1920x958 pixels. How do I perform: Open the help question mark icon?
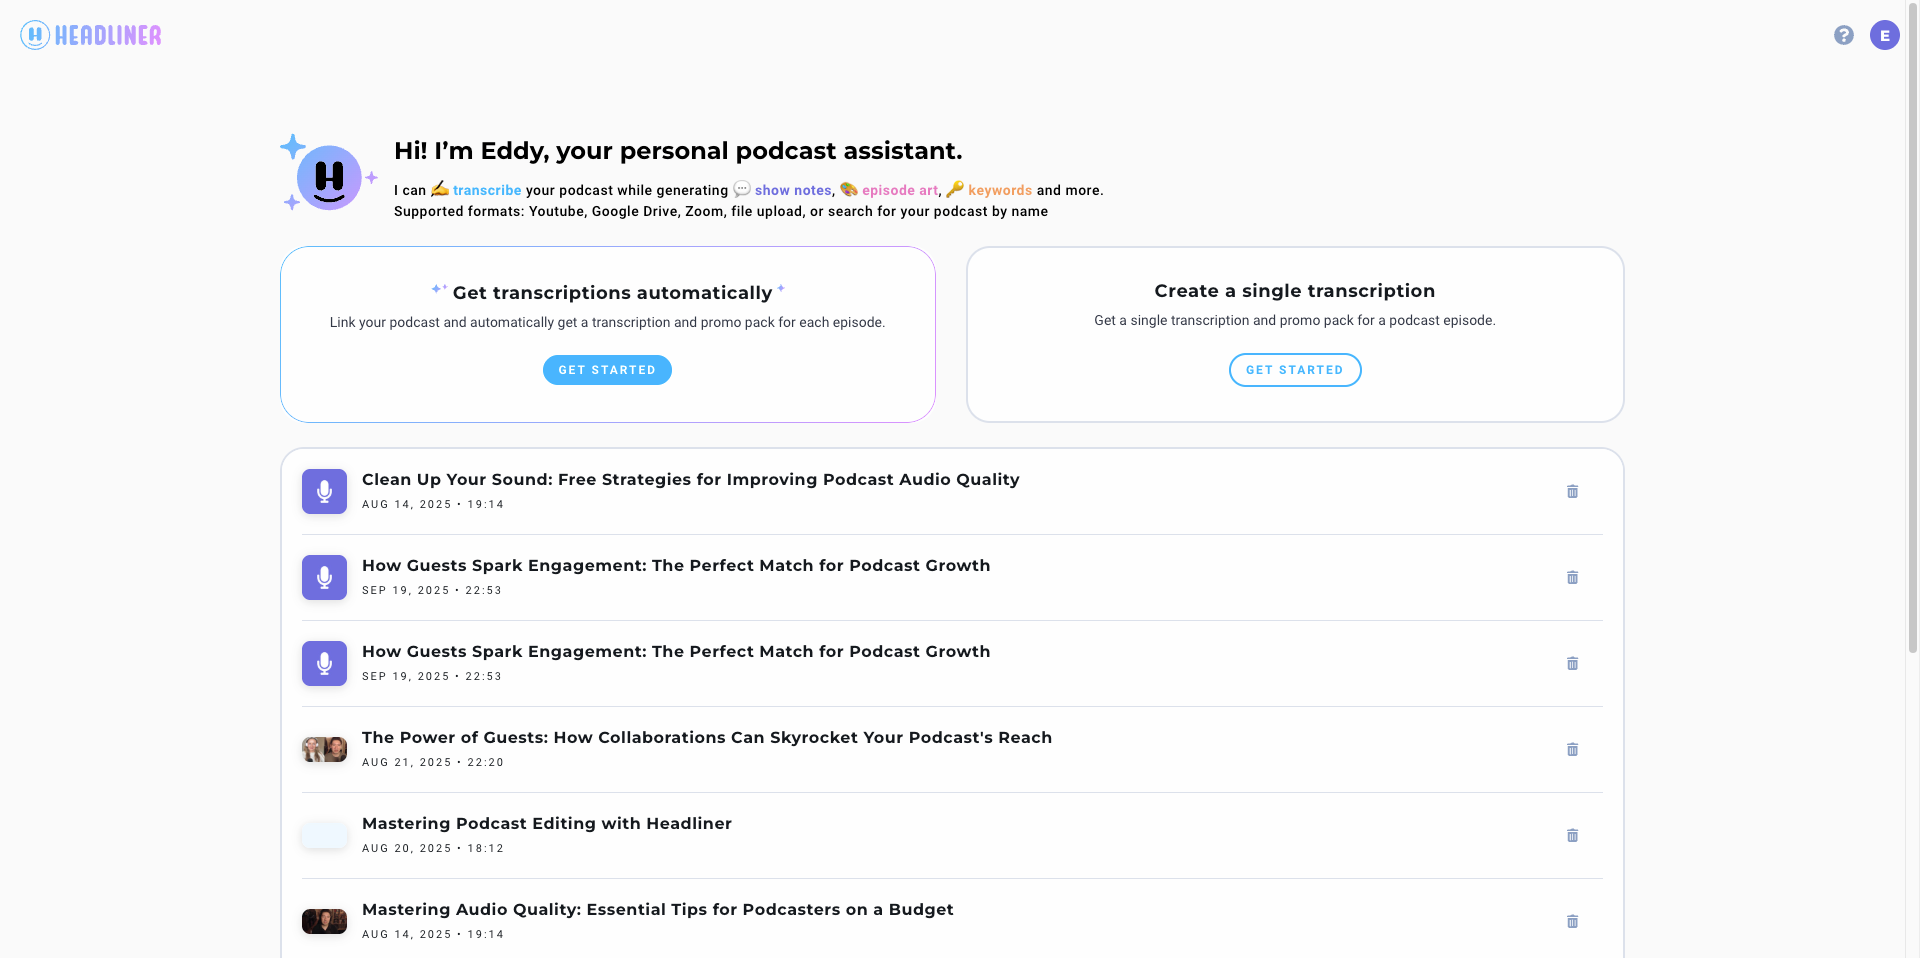1843,36
